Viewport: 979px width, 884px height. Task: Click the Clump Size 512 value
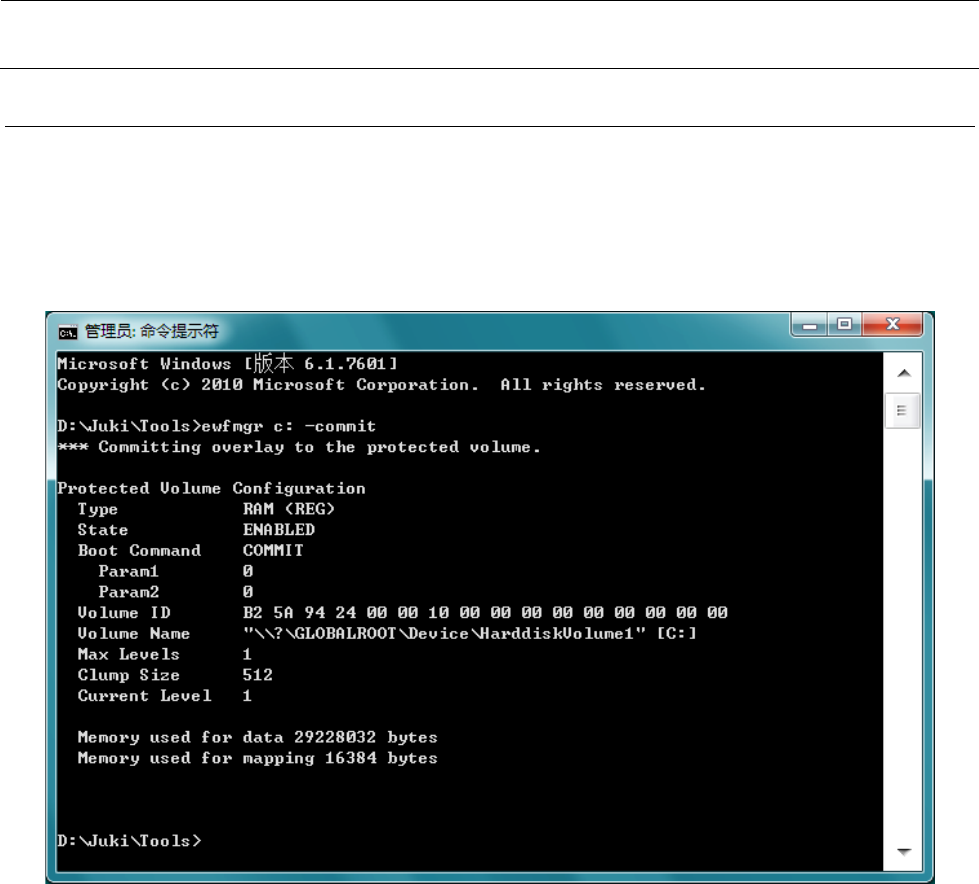click(x=257, y=675)
